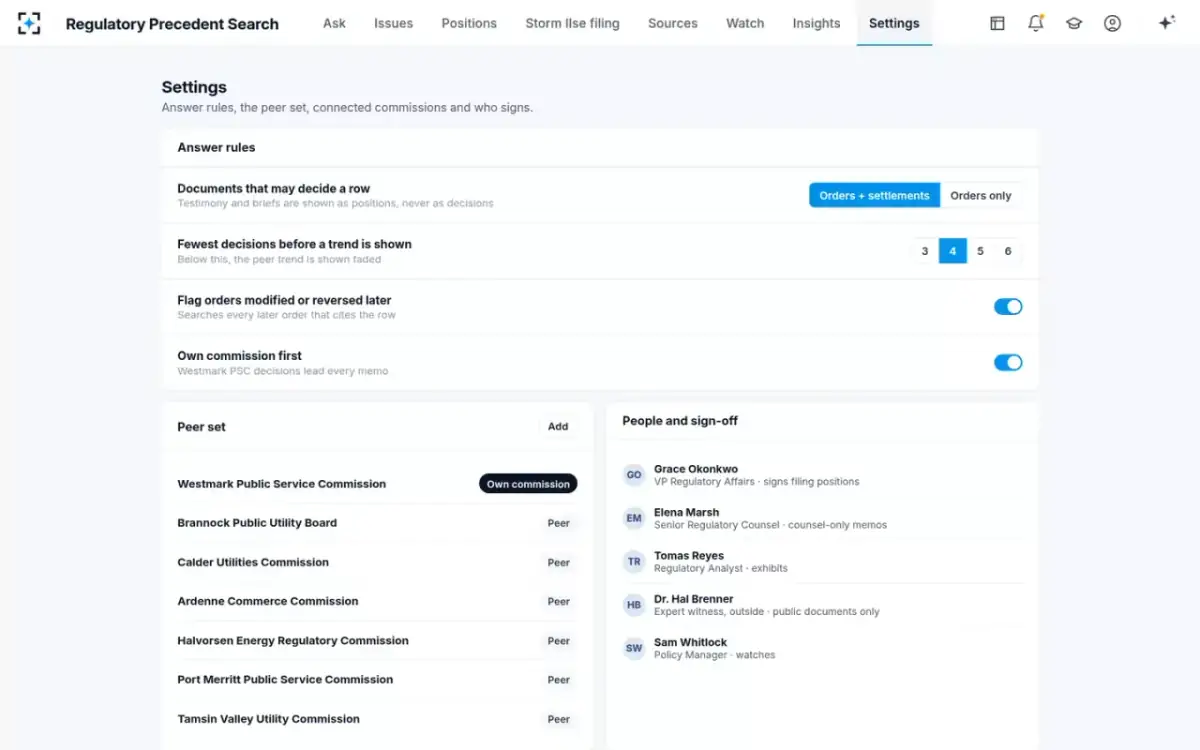The width and height of the screenshot is (1200, 750).
Task: Set fewest decisions to 3
Action: (x=925, y=251)
